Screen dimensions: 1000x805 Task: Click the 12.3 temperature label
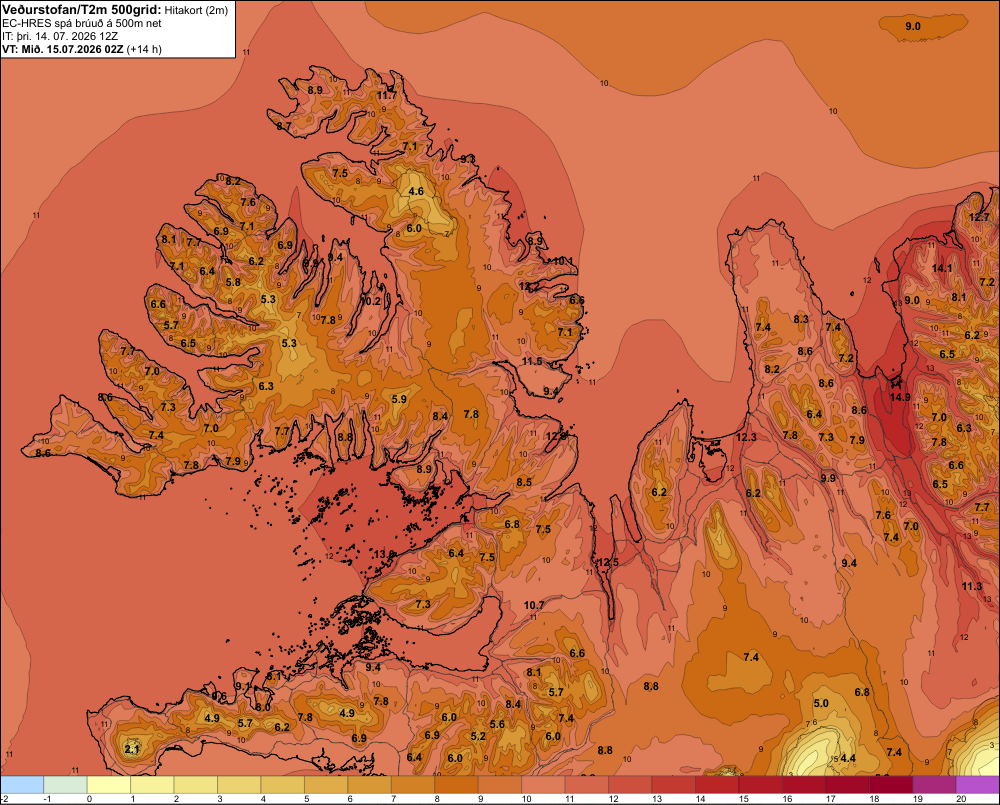pos(746,437)
